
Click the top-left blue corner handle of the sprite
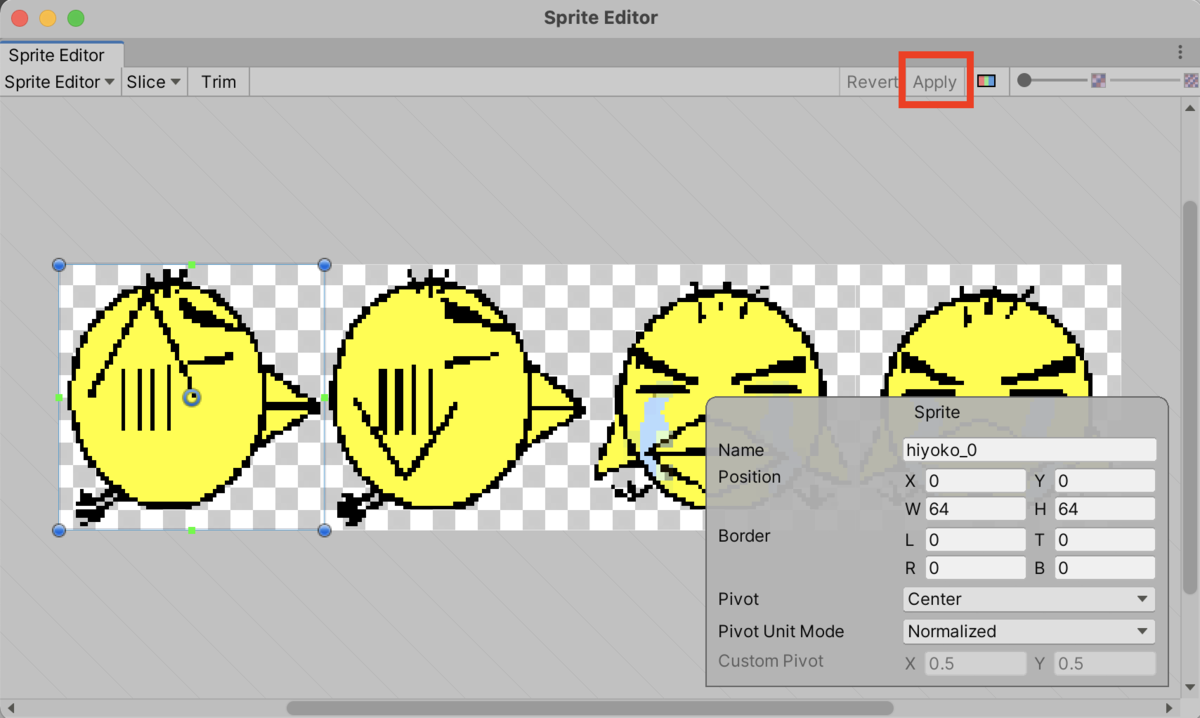[59, 264]
